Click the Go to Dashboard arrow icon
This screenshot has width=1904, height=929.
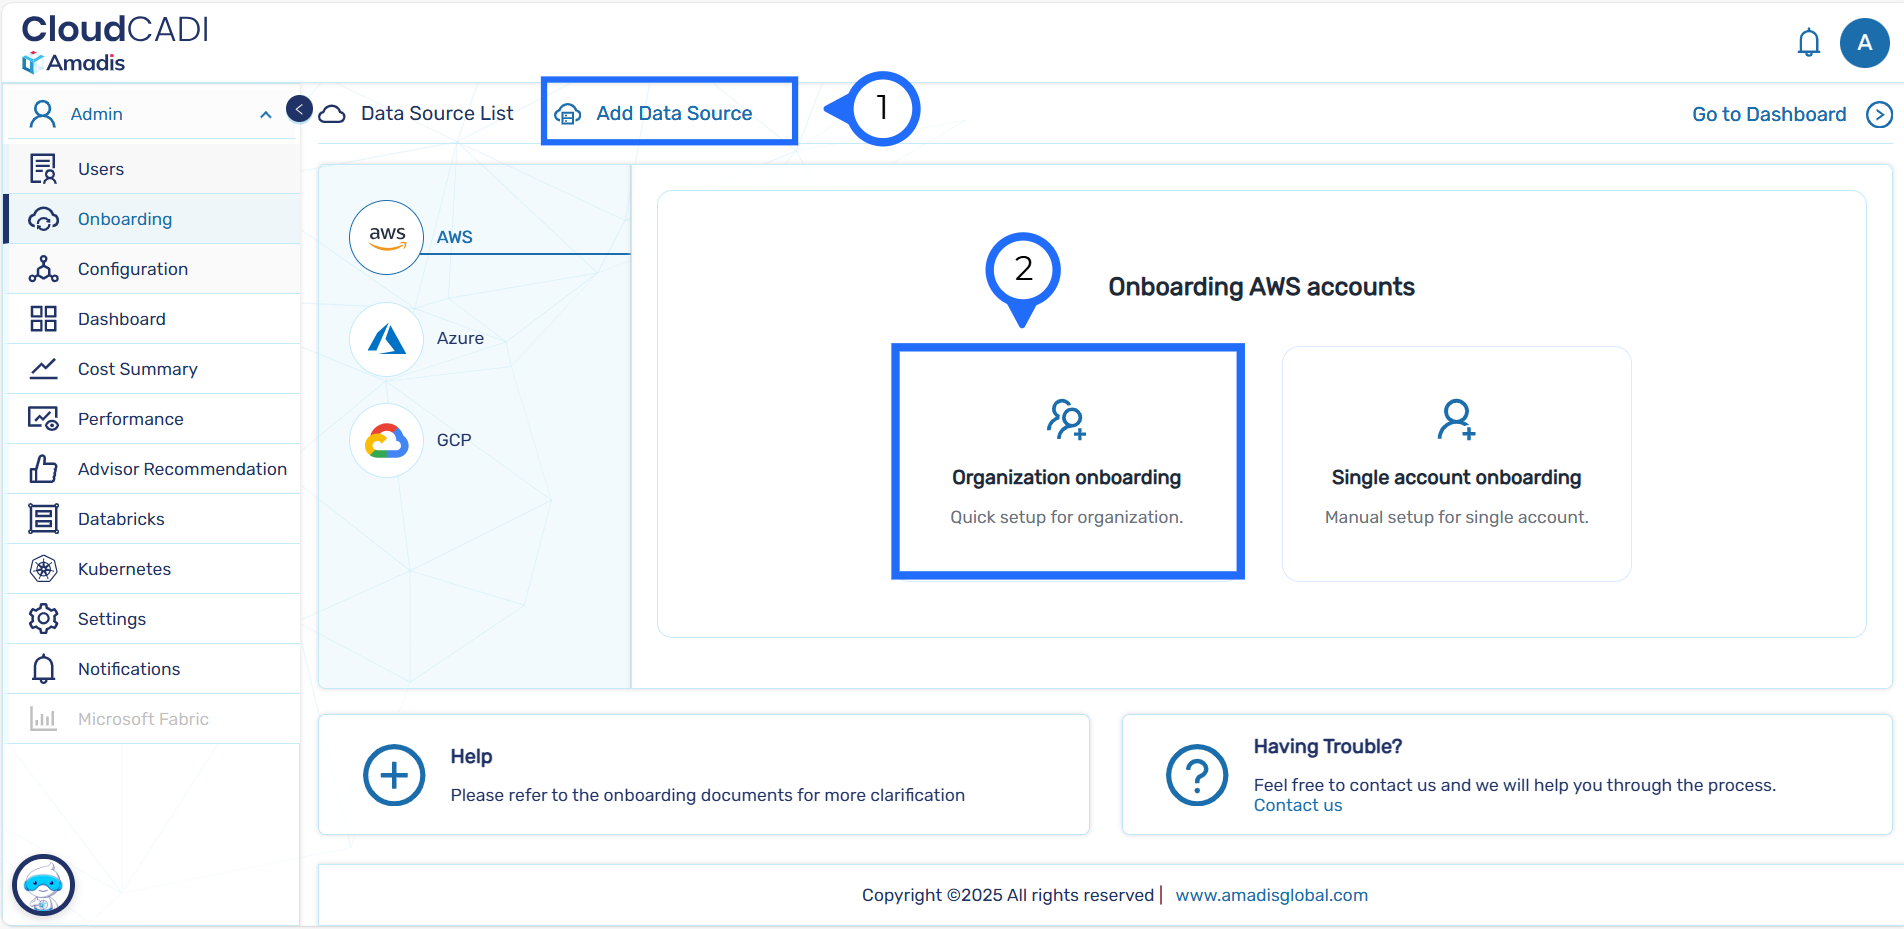point(1879,115)
